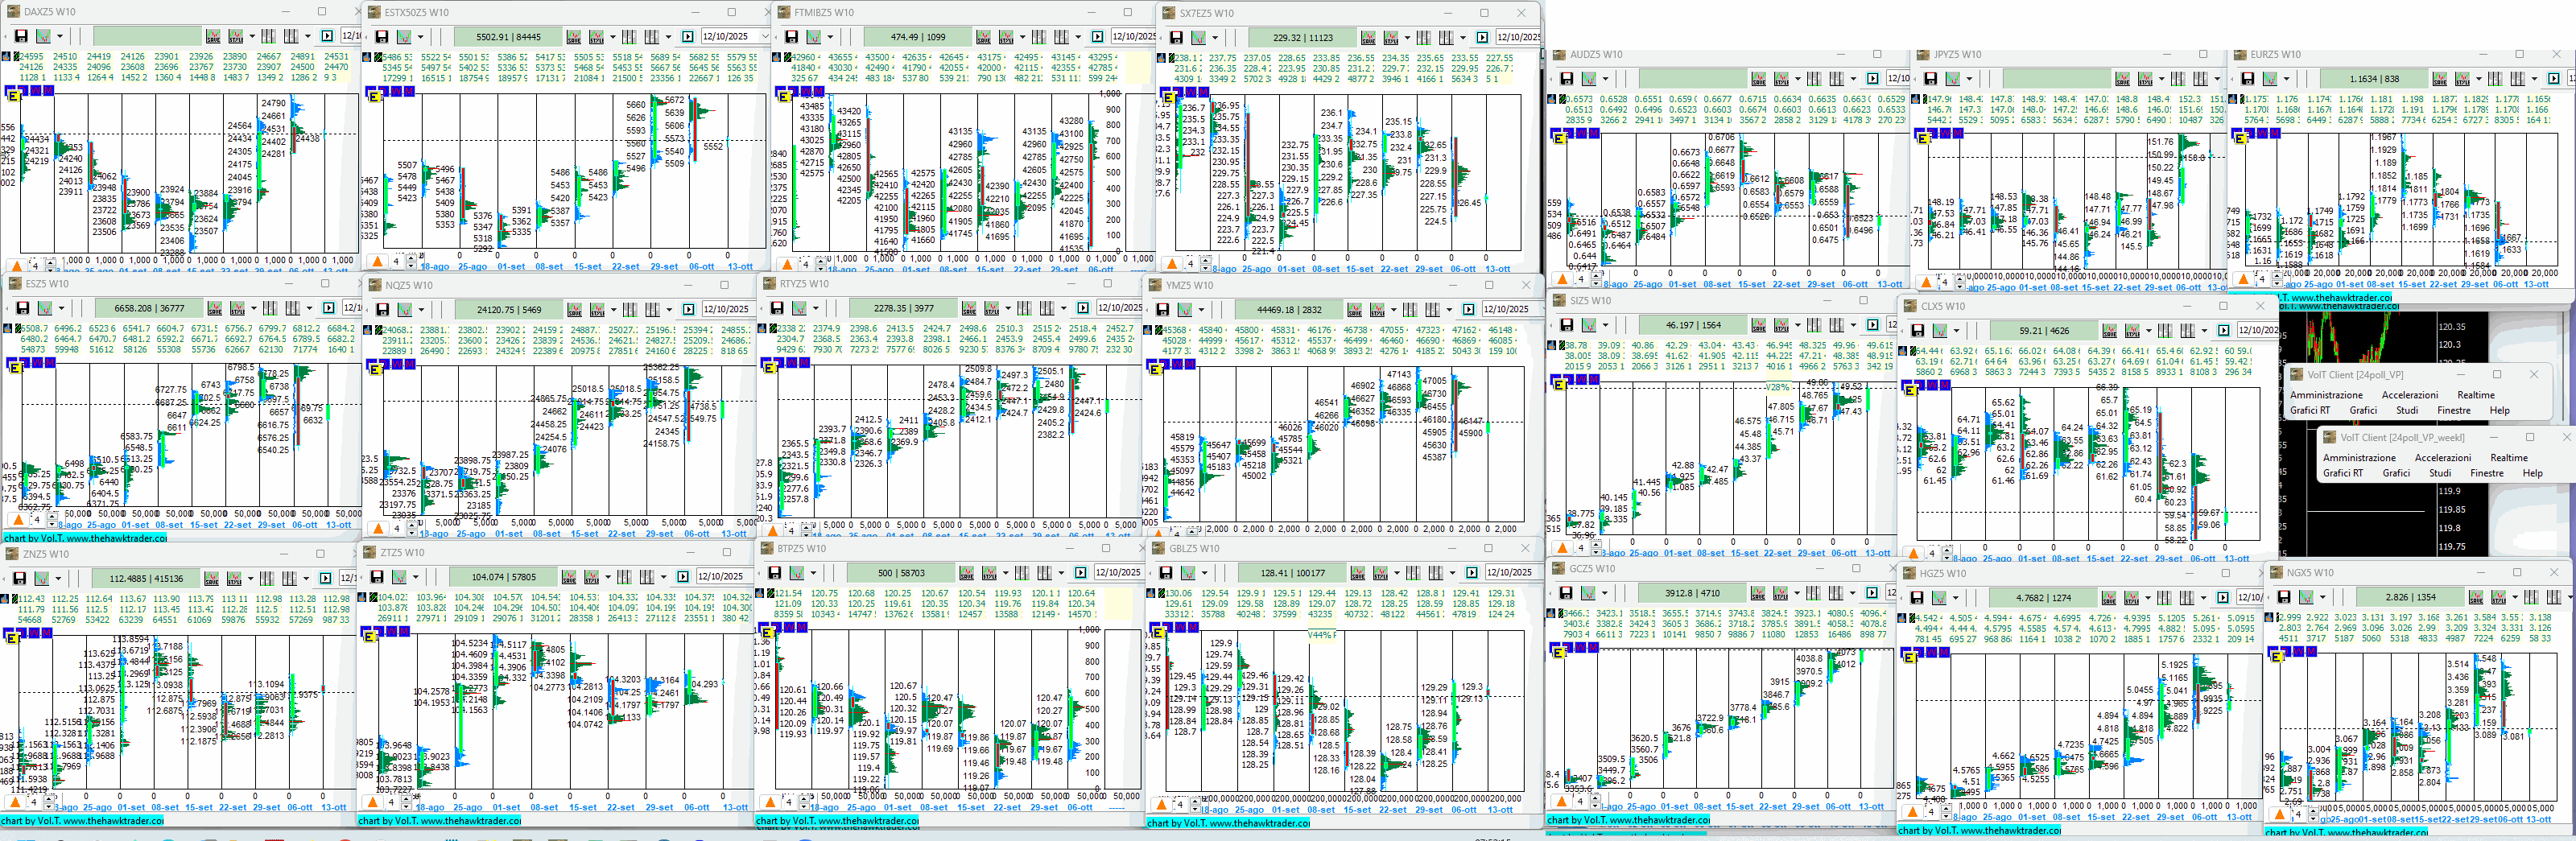The image size is (2576, 841).
Task: Click the SAVE chart icon in ESTX50Z5 window
Action: click(x=573, y=37)
